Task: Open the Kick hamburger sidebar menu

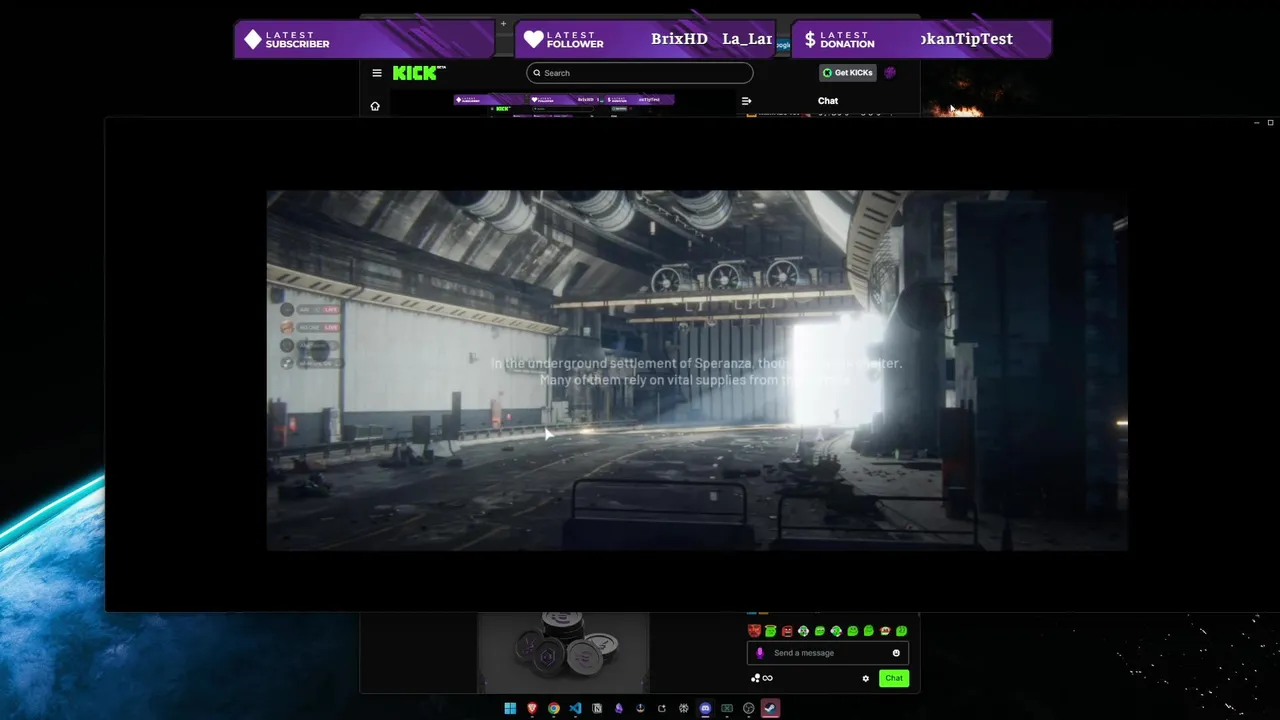Action: pyautogui.click(x=376, y=73)
